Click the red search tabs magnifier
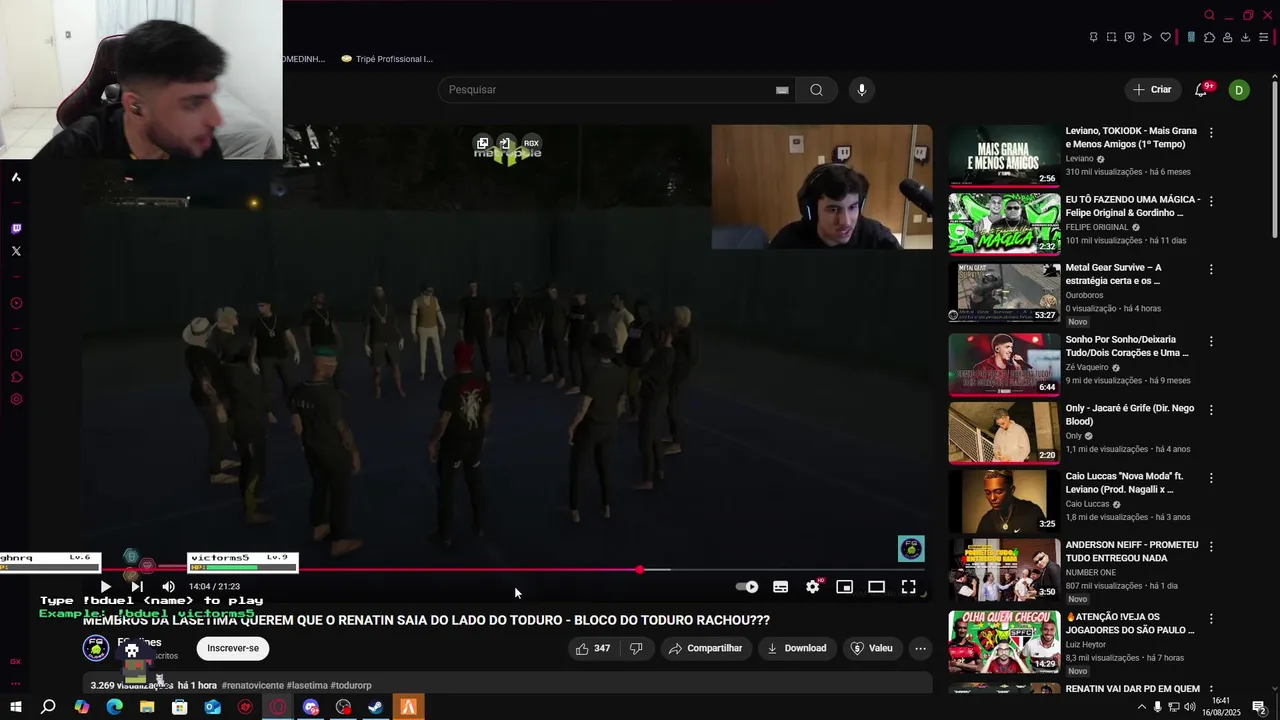1280x720 pixels. [1209, 15]
